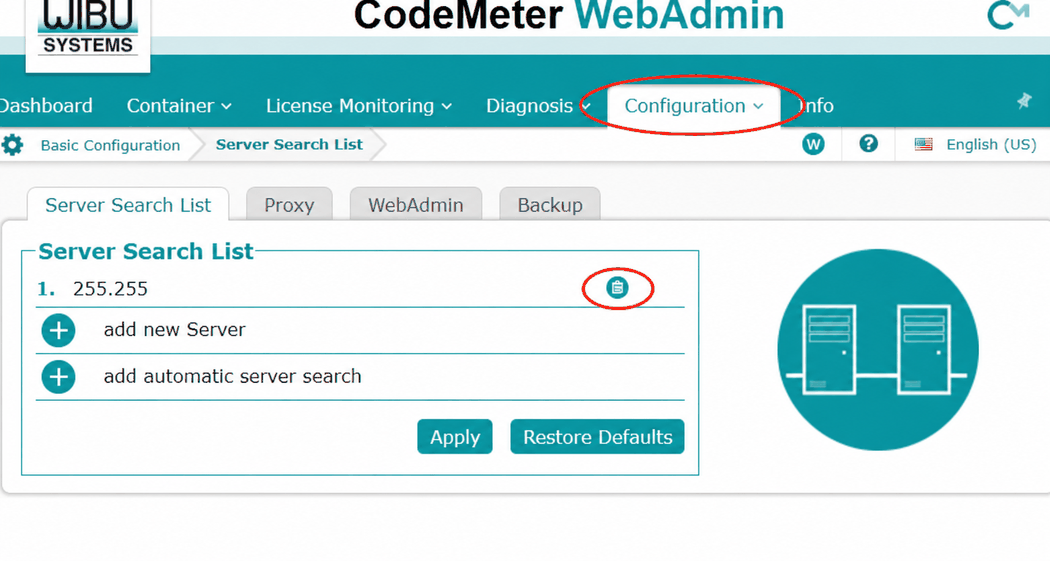Click the two-servers network illustration

pos(877,349)
